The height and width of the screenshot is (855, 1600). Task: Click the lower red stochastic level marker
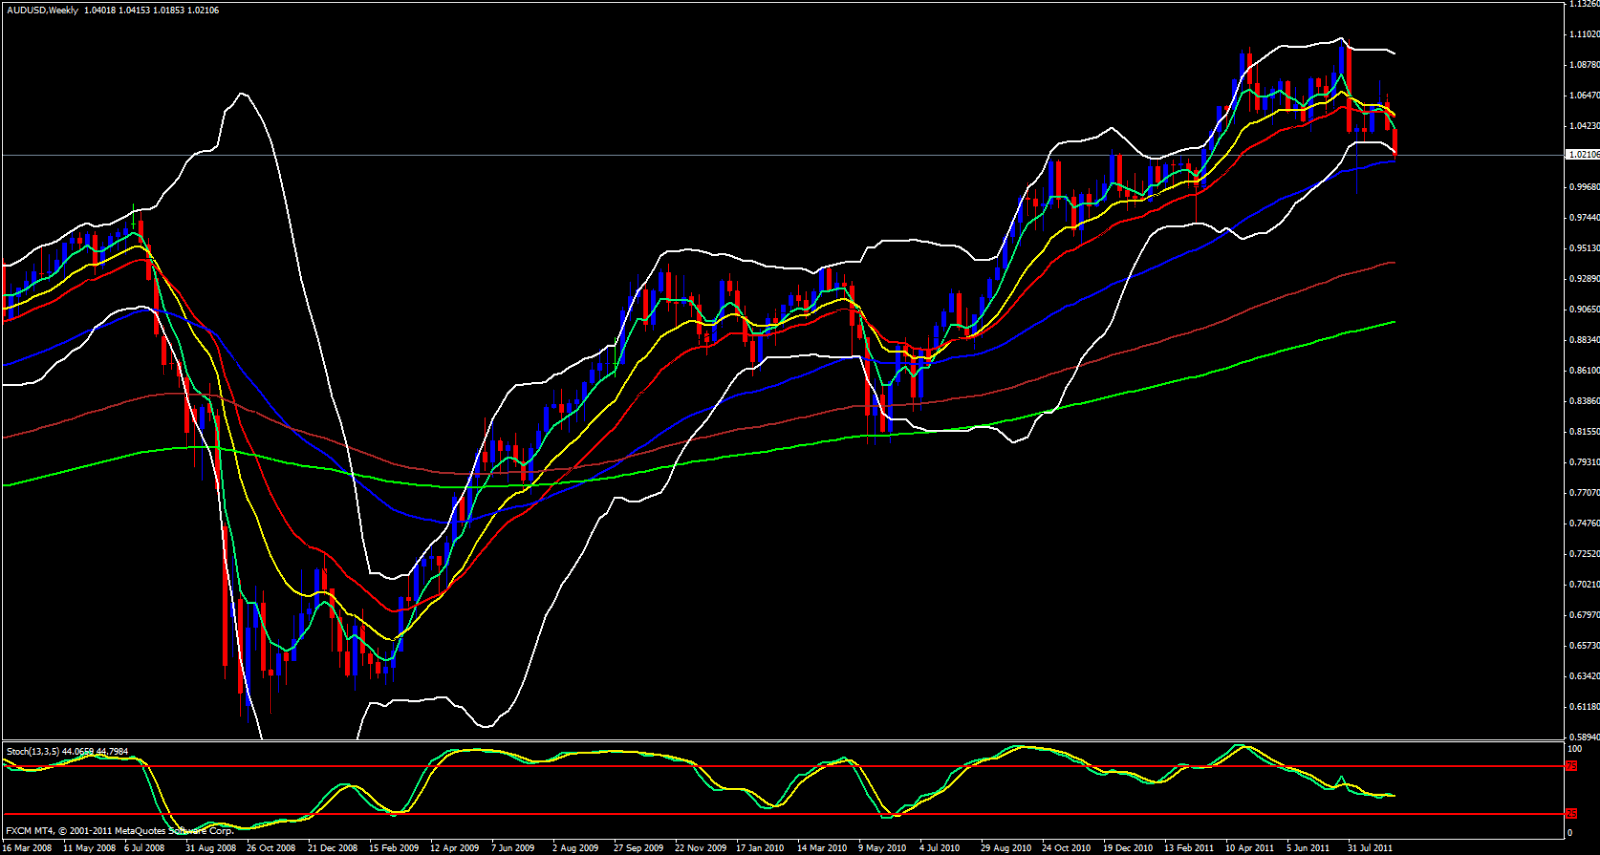1571,814
